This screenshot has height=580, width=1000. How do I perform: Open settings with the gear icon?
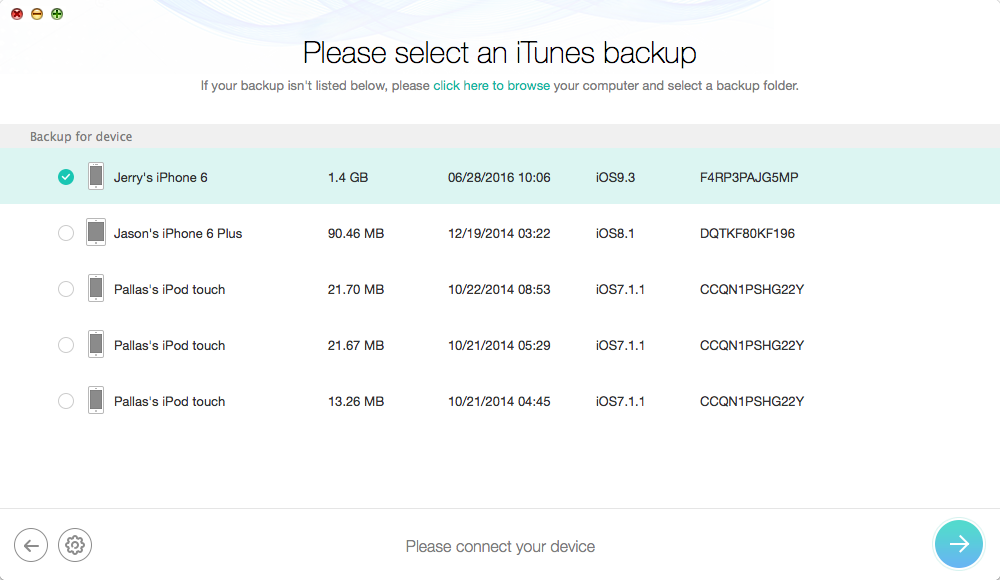tap(75, 545)
